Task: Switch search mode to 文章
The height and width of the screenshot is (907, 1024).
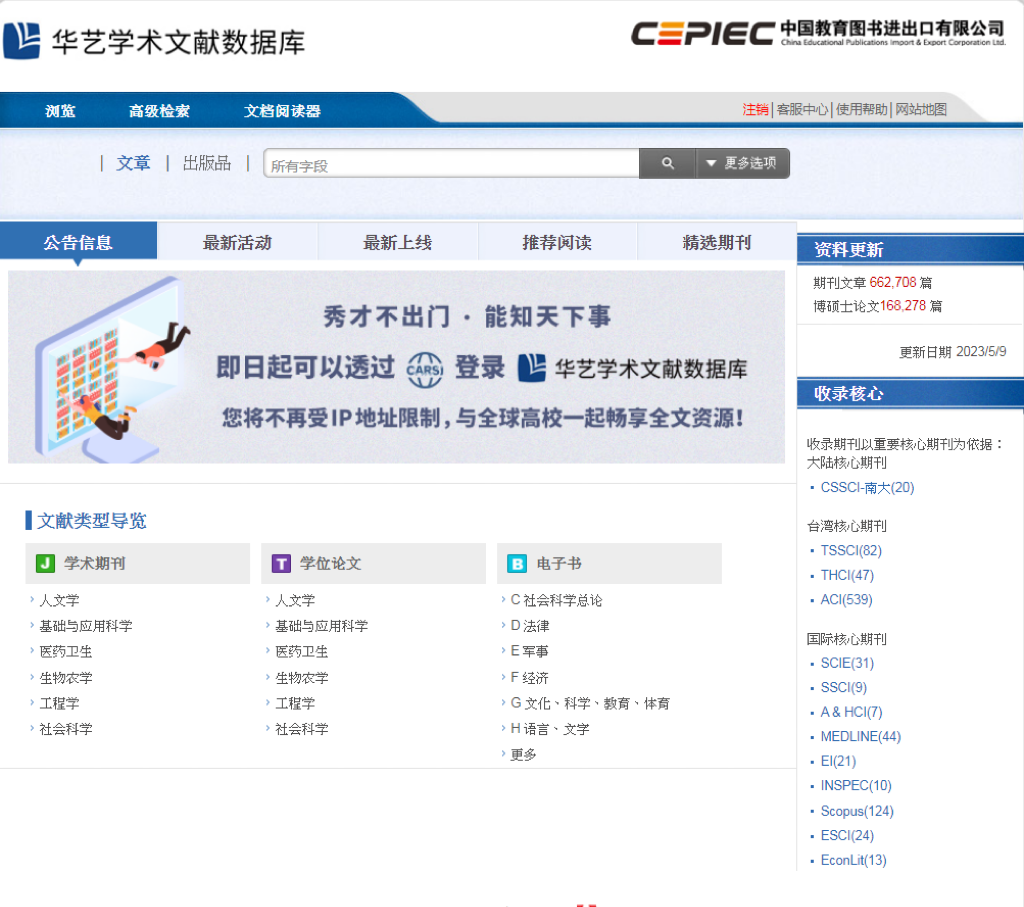Action: click(x=133, y=162)
